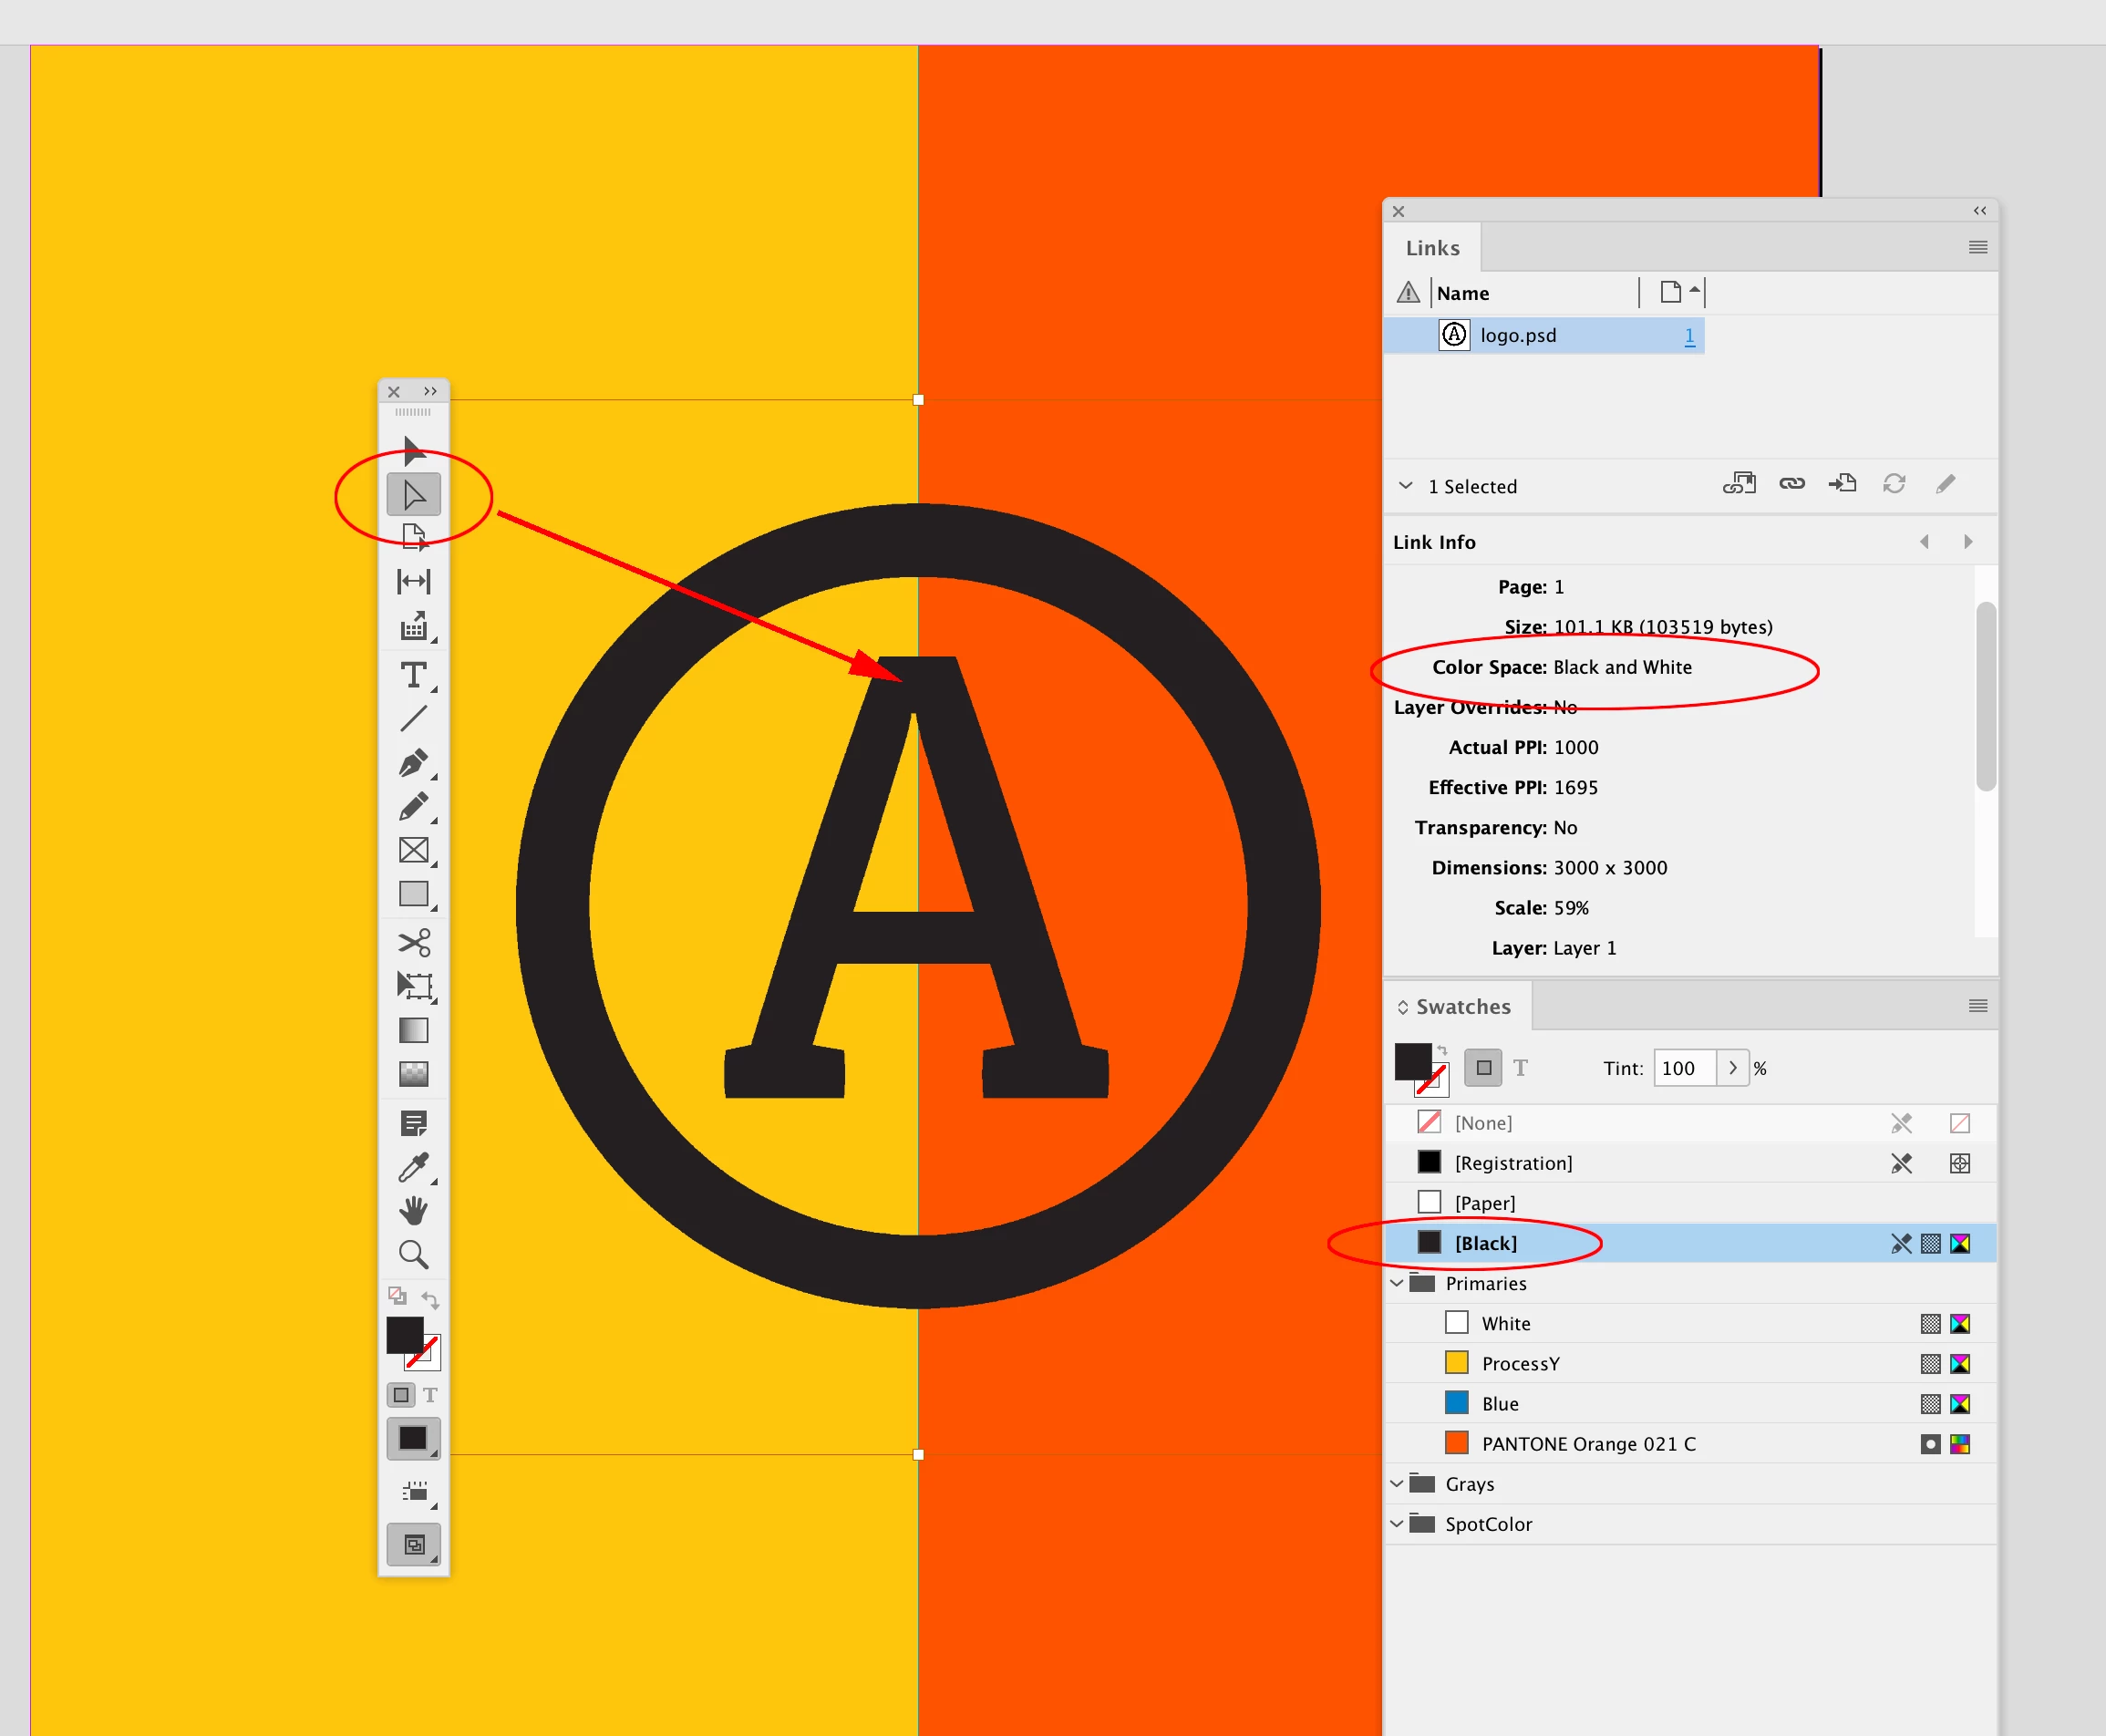Collapse the Grays swatch group
The image size is (2106, 1736).
click(x=1397, y=1484)
